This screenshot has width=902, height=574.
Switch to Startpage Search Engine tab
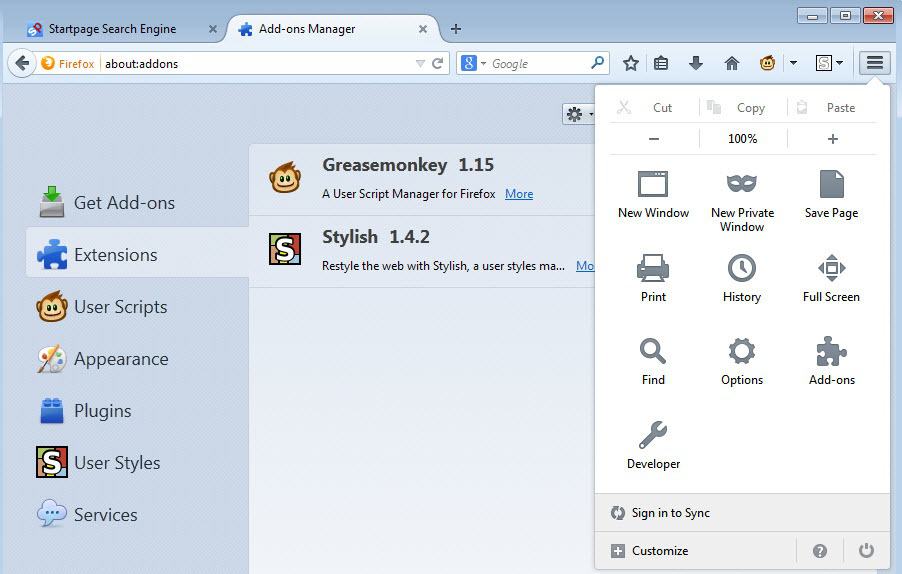coord(113,29)
